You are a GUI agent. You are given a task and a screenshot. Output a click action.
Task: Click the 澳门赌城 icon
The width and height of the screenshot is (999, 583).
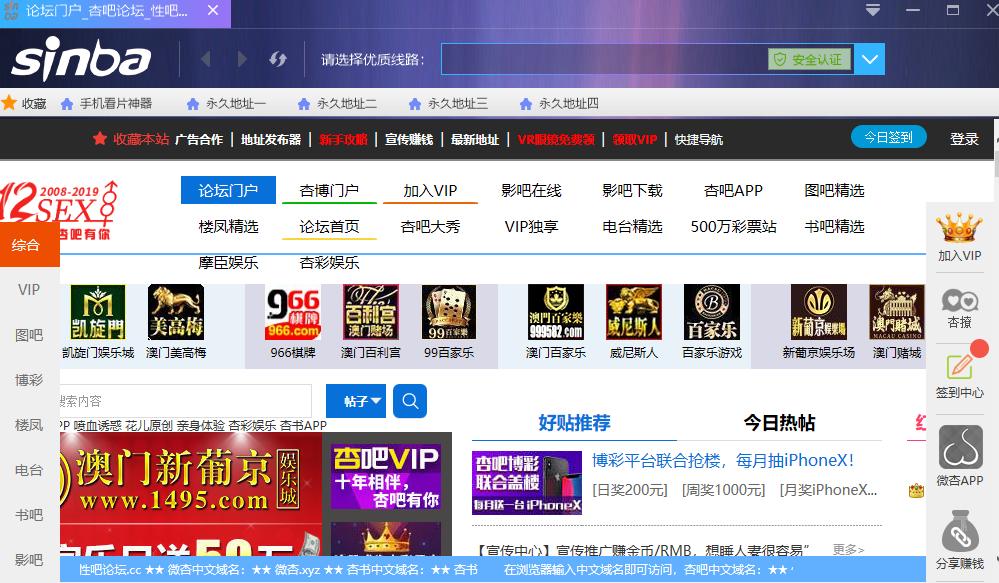(x=897, y=312)
